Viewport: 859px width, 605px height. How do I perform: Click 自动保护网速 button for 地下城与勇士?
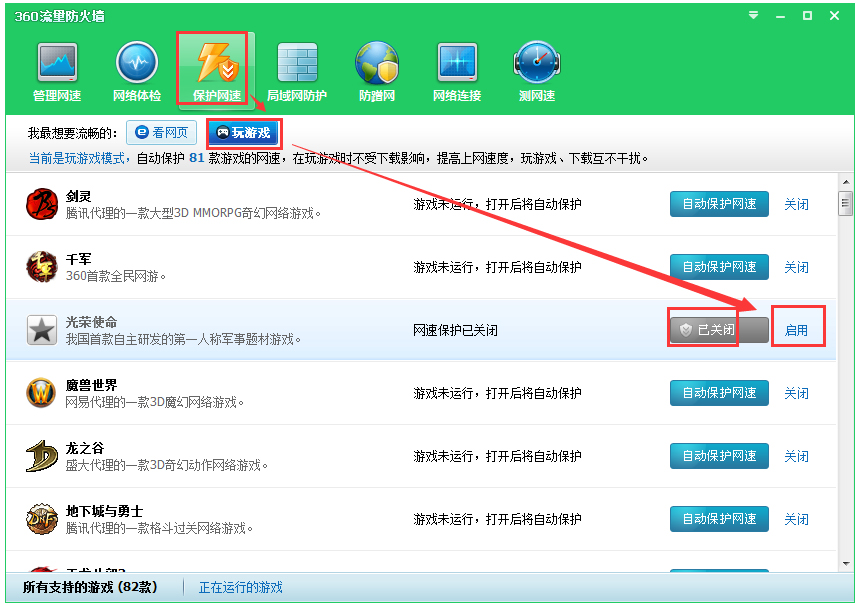tap(719, 519)
